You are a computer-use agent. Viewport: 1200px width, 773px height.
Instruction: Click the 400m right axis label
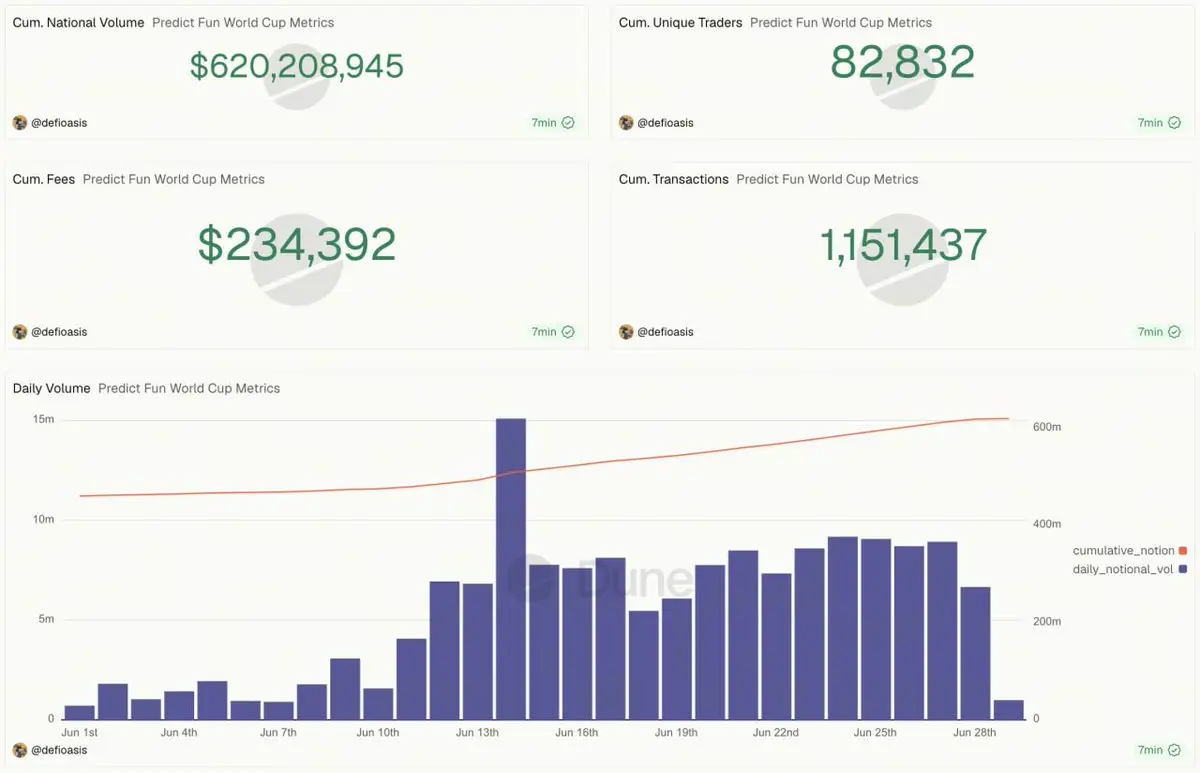[x=1046, y=524]
